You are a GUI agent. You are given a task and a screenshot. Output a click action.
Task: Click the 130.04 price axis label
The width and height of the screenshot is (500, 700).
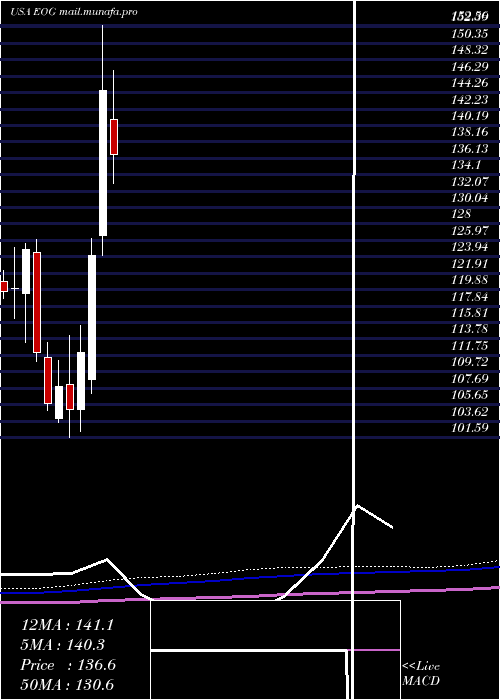[469, 198]
